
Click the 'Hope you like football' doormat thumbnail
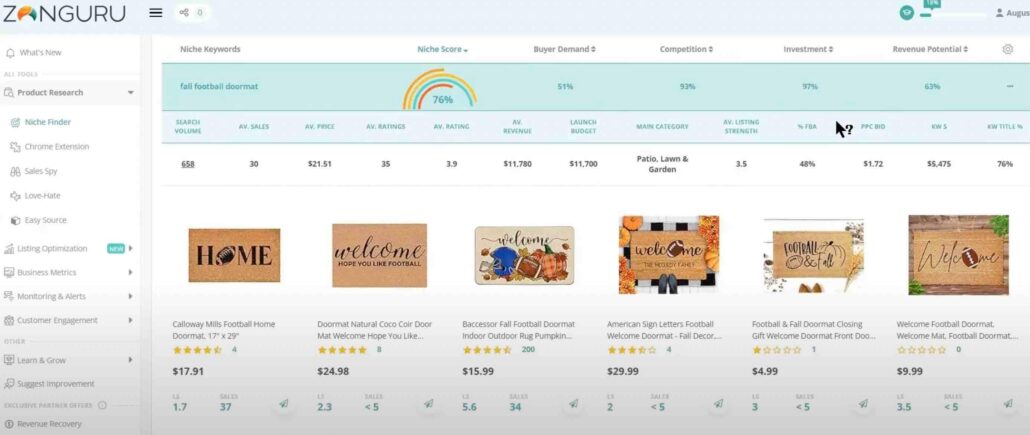(x=379, y=255)
